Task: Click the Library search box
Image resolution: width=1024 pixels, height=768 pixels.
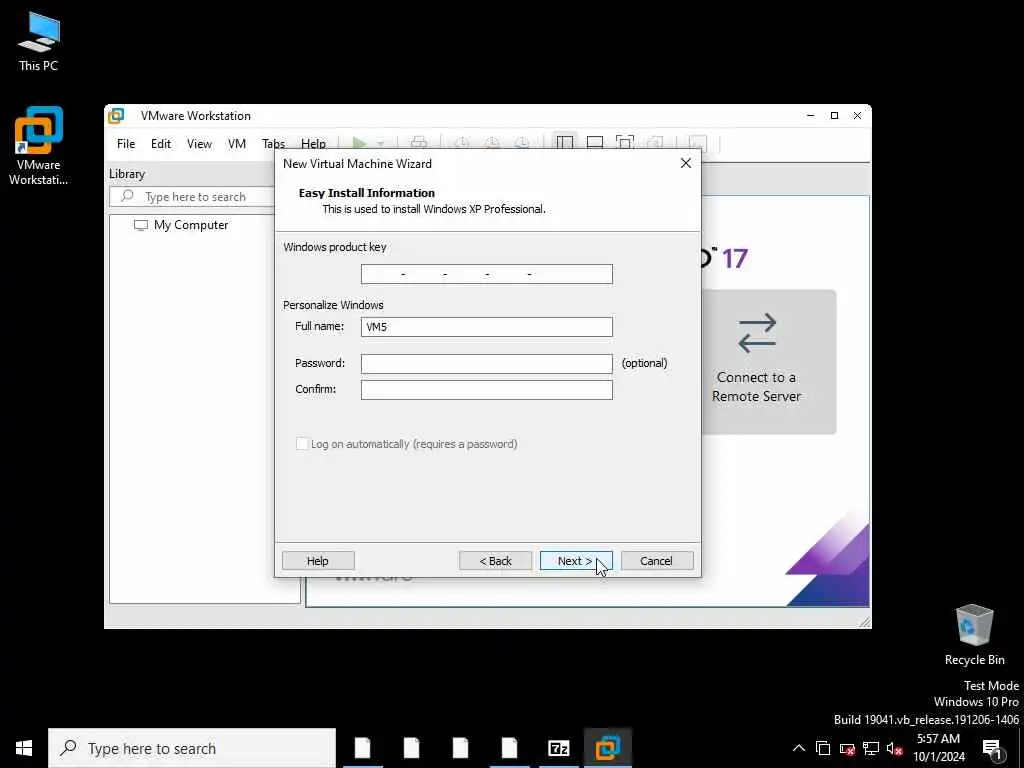Action: click(x=192, y=197)
